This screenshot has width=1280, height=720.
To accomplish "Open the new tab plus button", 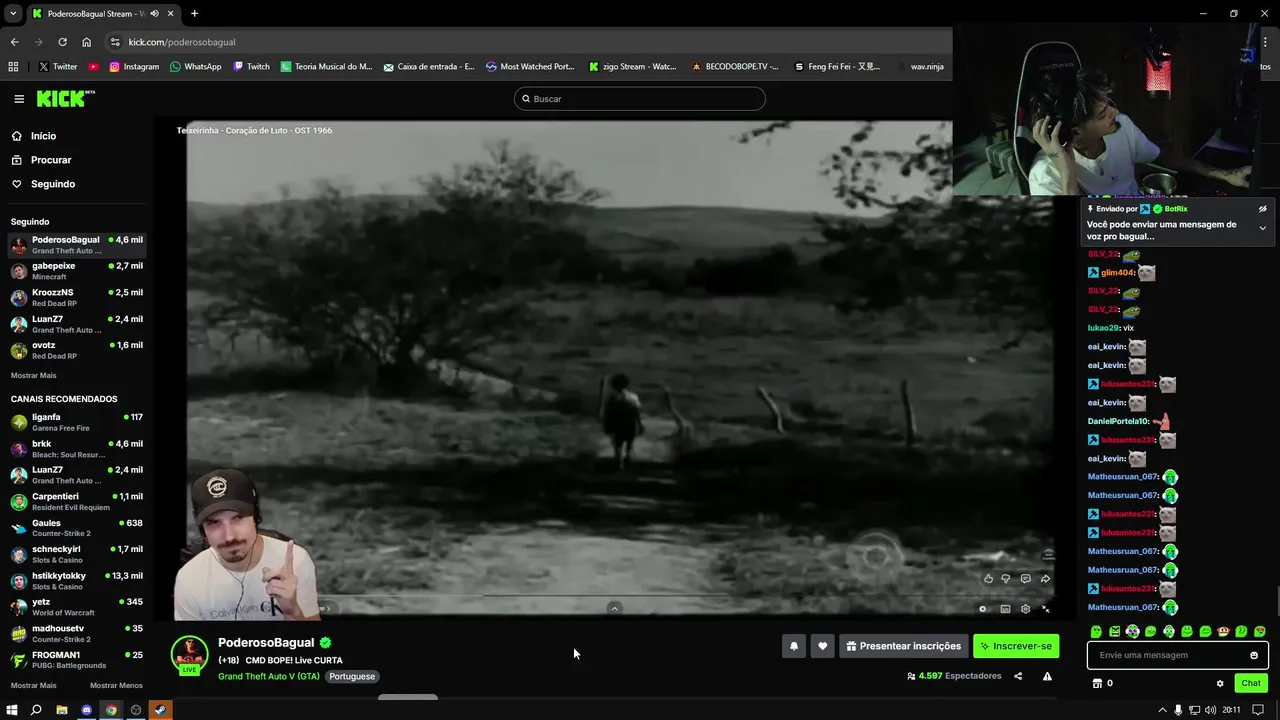I will tap(194, 14).
